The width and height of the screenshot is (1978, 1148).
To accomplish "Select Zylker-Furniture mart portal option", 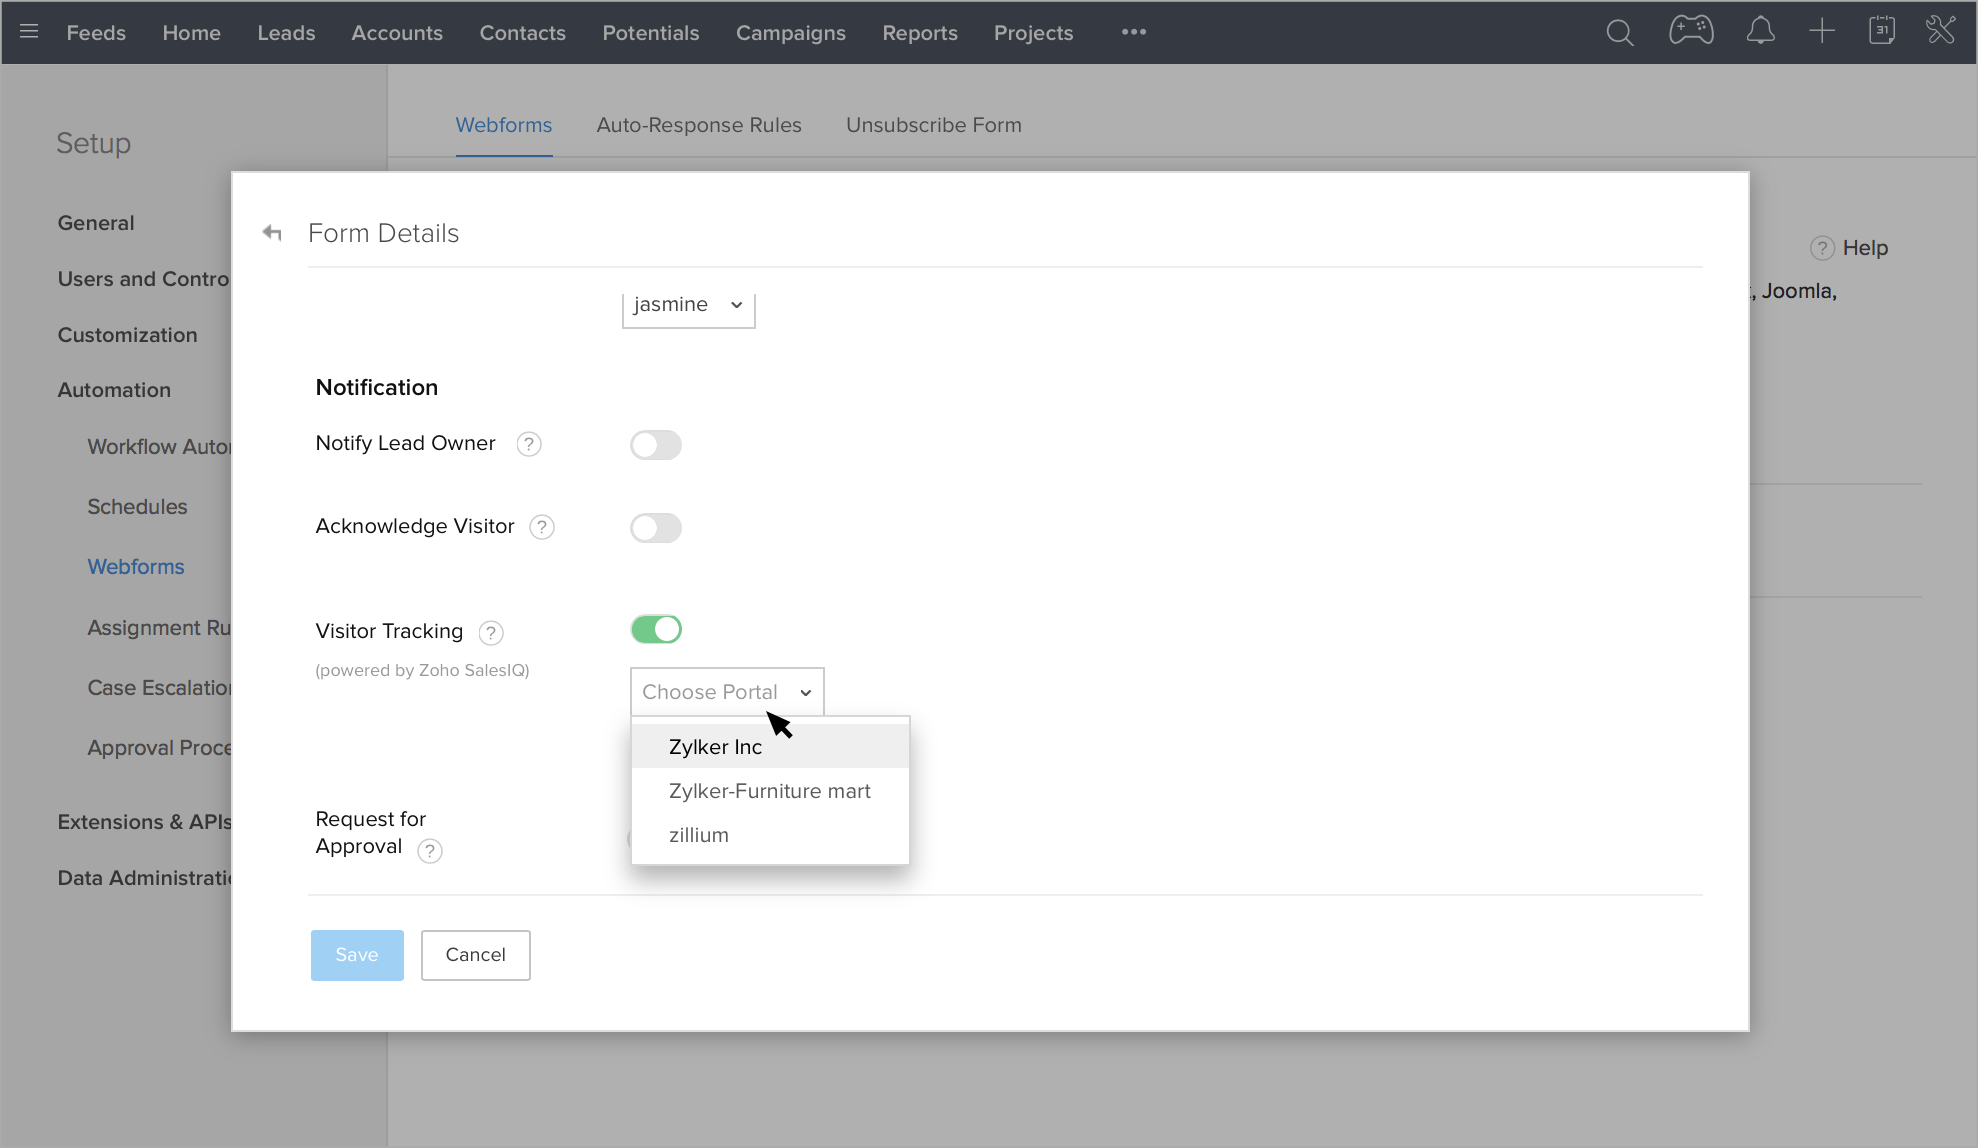I will [769, 791].
